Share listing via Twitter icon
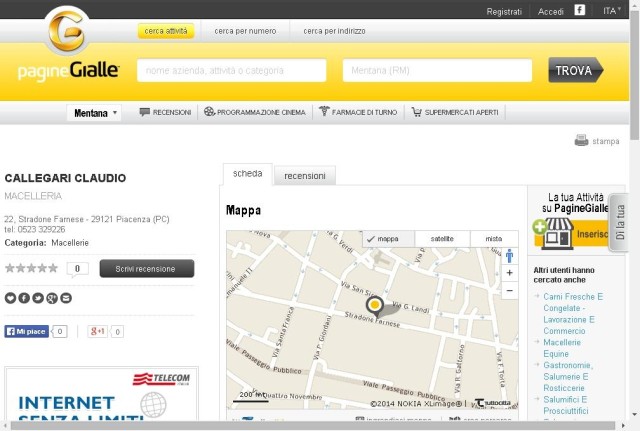 (38, 298)
